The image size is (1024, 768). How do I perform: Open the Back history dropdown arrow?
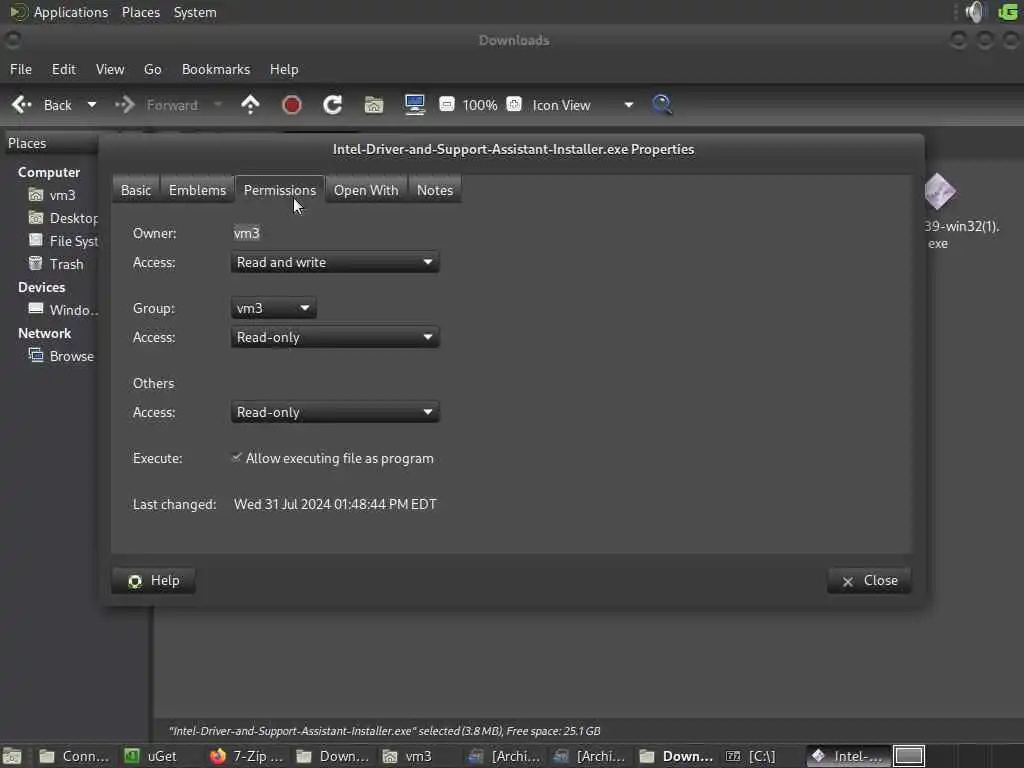coord(92,104)
